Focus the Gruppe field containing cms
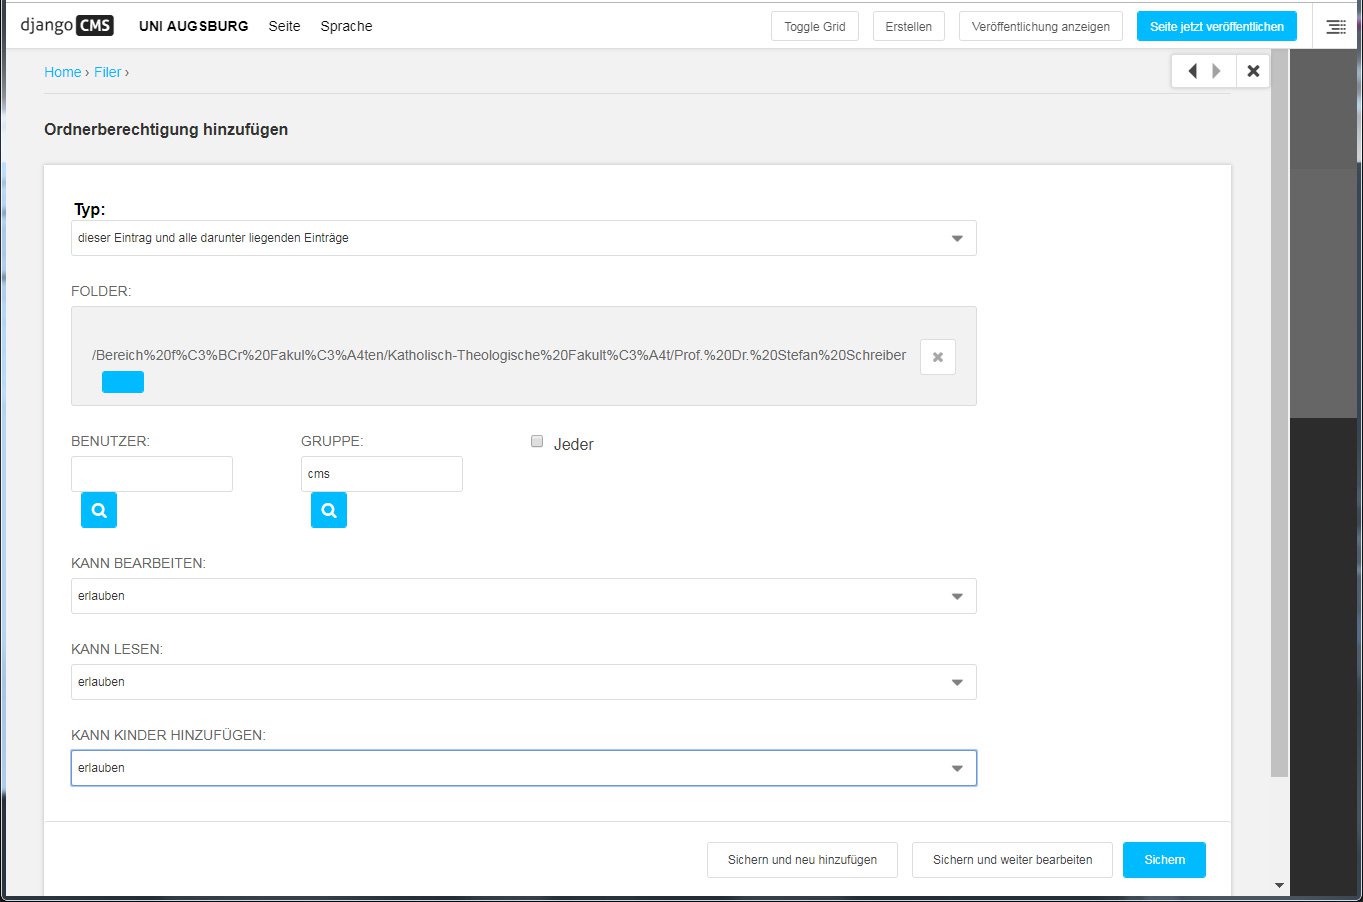 382,474
